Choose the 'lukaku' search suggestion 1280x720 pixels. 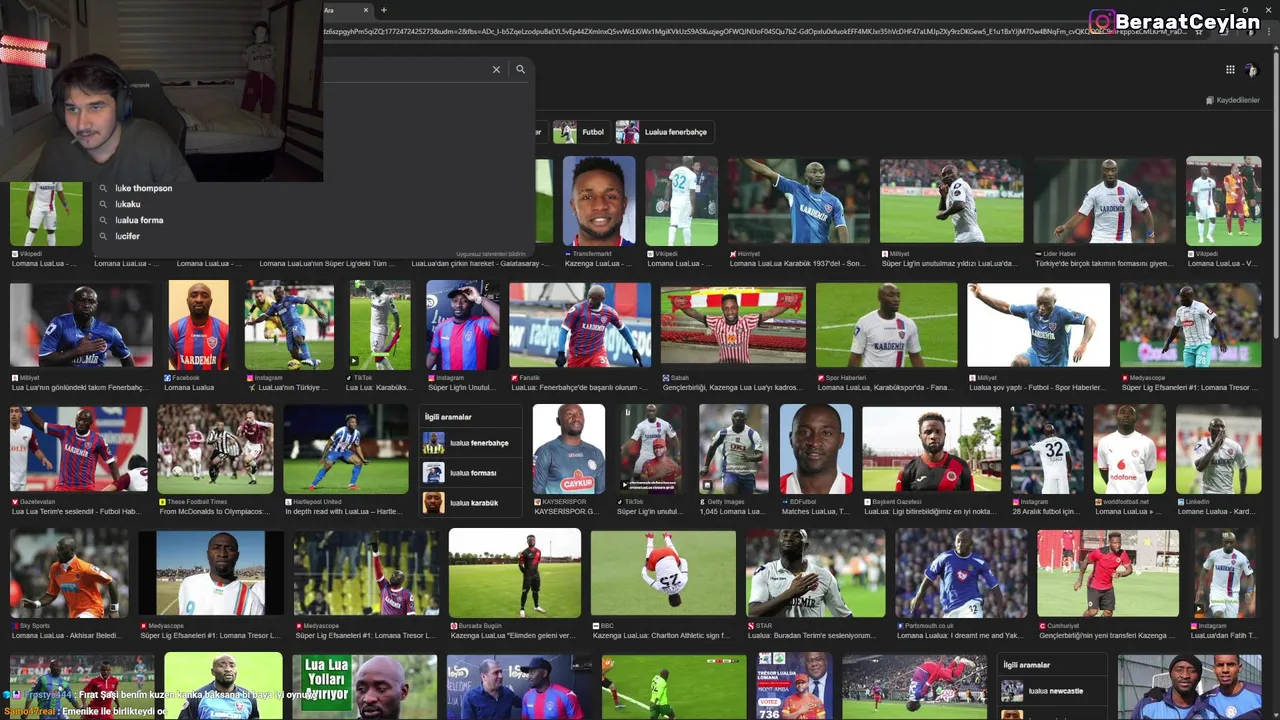[x=128, y=204]
